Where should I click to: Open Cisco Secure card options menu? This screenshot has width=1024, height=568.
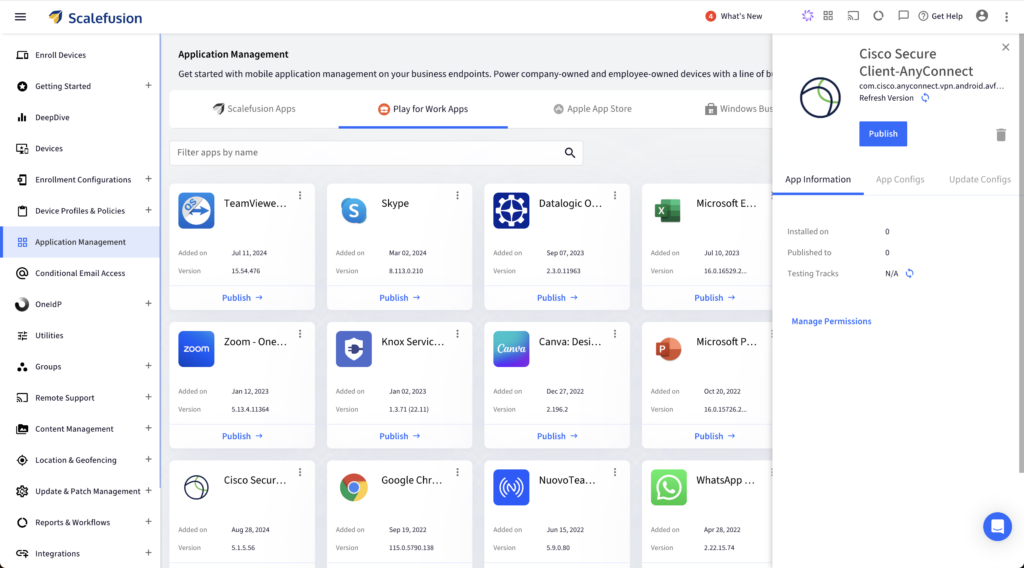300,472
